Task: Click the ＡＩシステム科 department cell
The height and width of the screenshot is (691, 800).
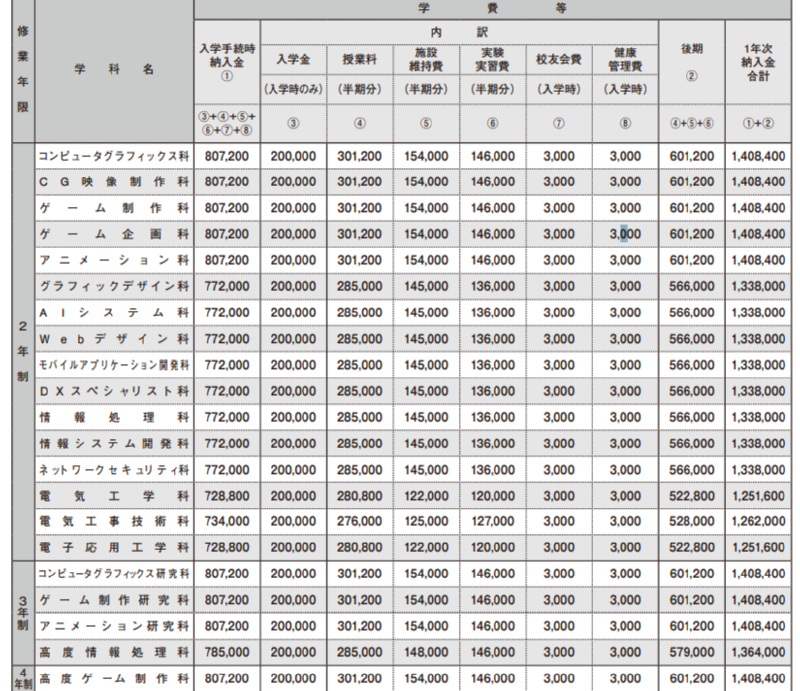Action: [x=112, y=312]
